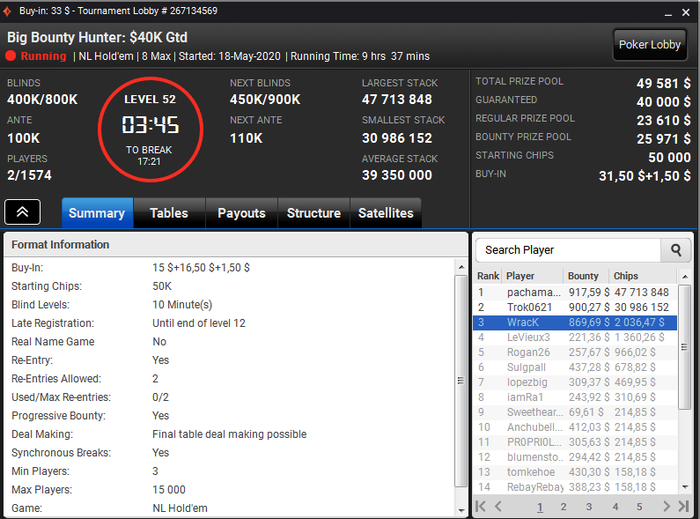Click the Search Player input field

tap(568, 250)
